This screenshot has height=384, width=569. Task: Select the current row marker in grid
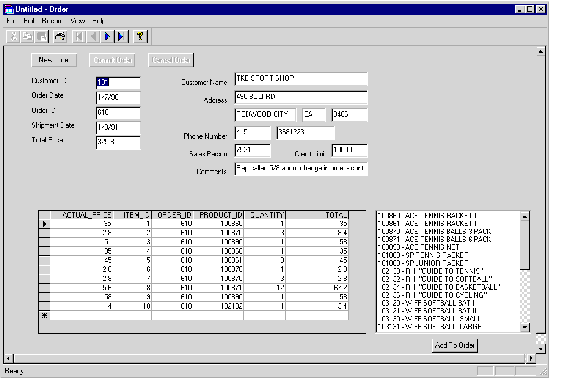(x=44, y=224)
